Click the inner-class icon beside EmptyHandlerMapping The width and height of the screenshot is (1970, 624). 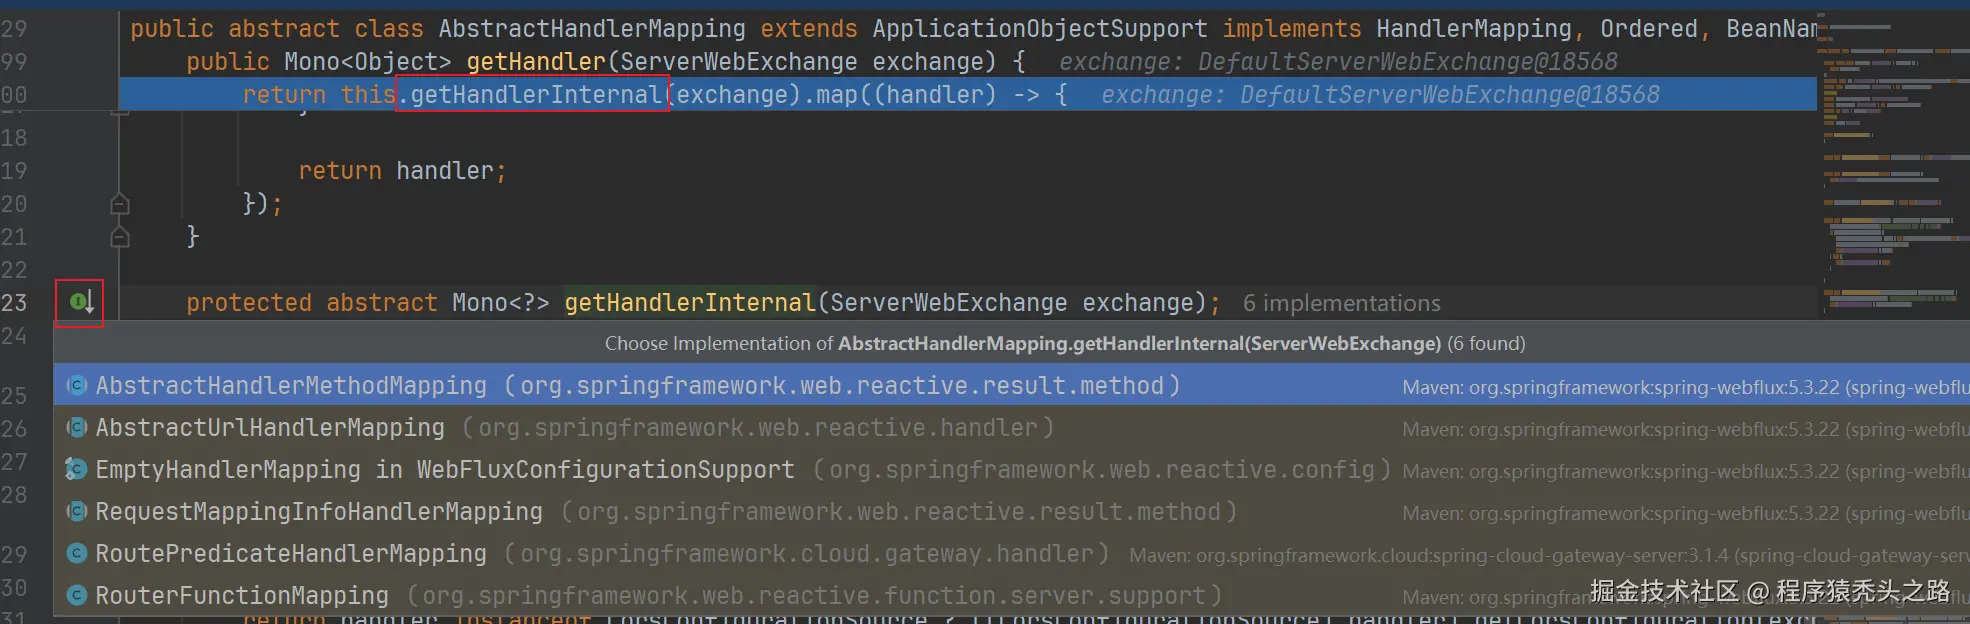click(x=76, y=470)
